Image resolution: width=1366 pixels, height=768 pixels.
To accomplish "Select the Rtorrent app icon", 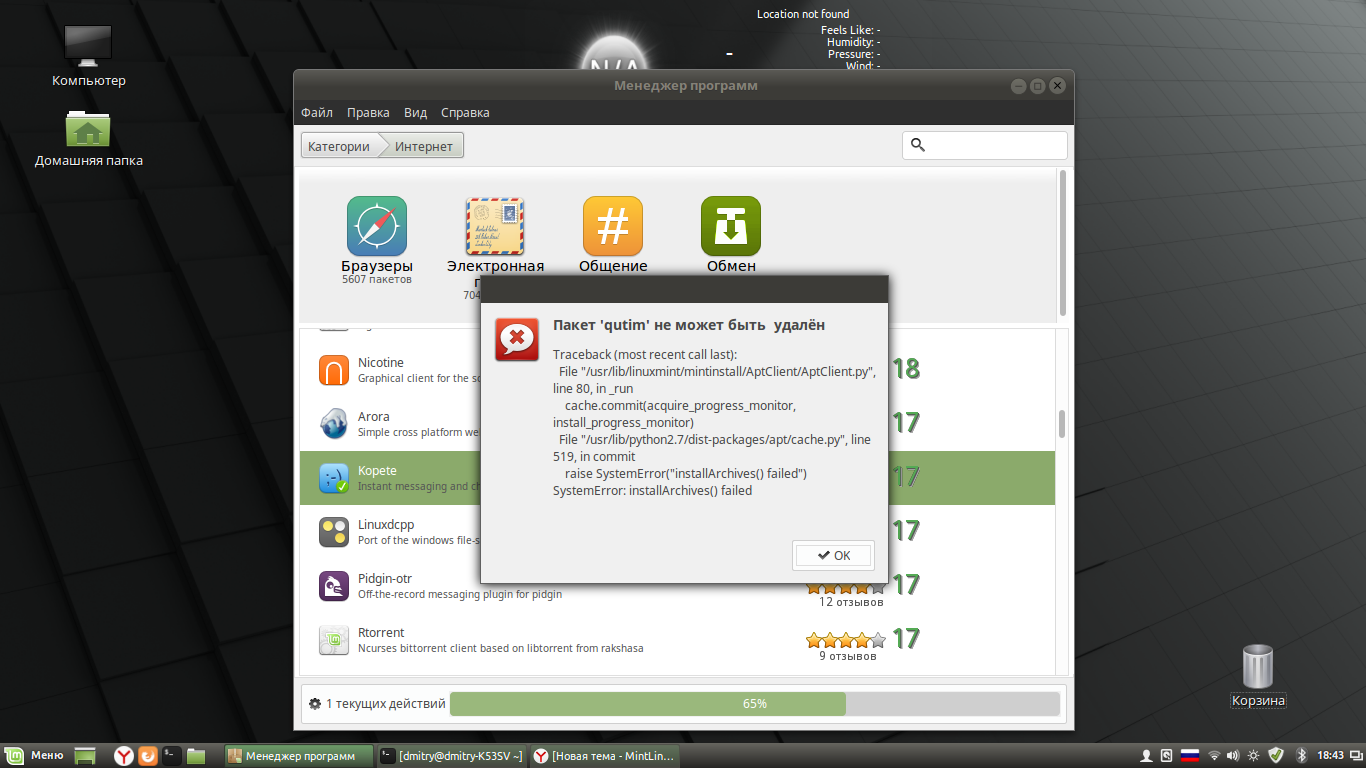I will (333, 640).
